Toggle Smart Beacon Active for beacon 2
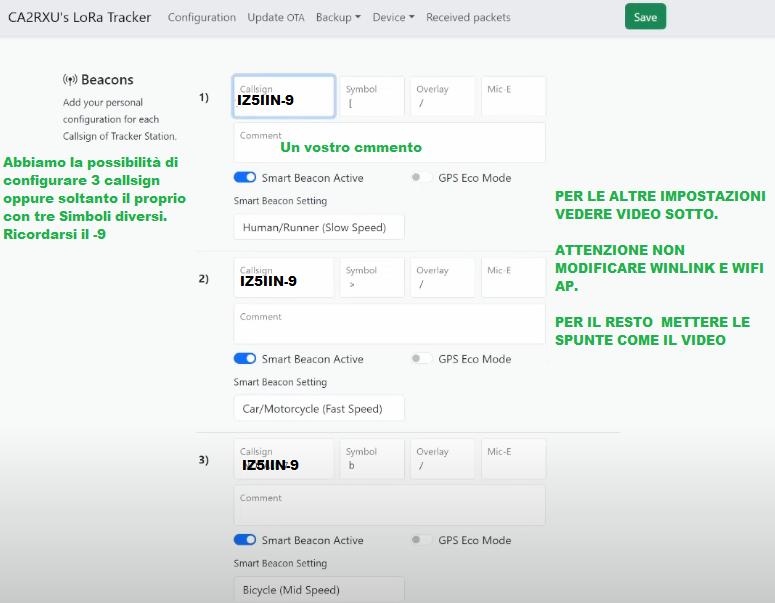 pyautogui.click(x=245, y=359)
